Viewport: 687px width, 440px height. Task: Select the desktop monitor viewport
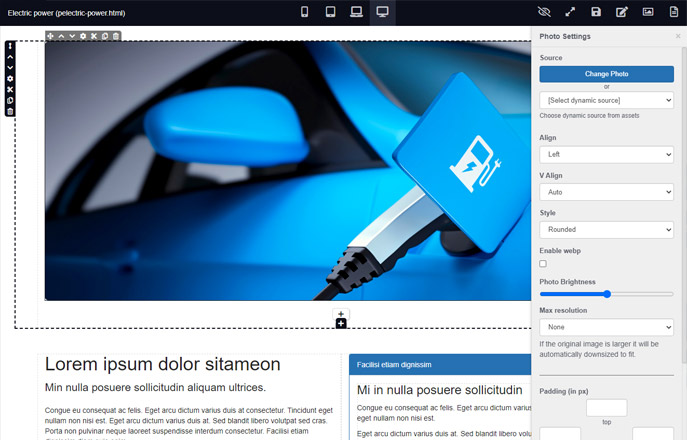382,12
